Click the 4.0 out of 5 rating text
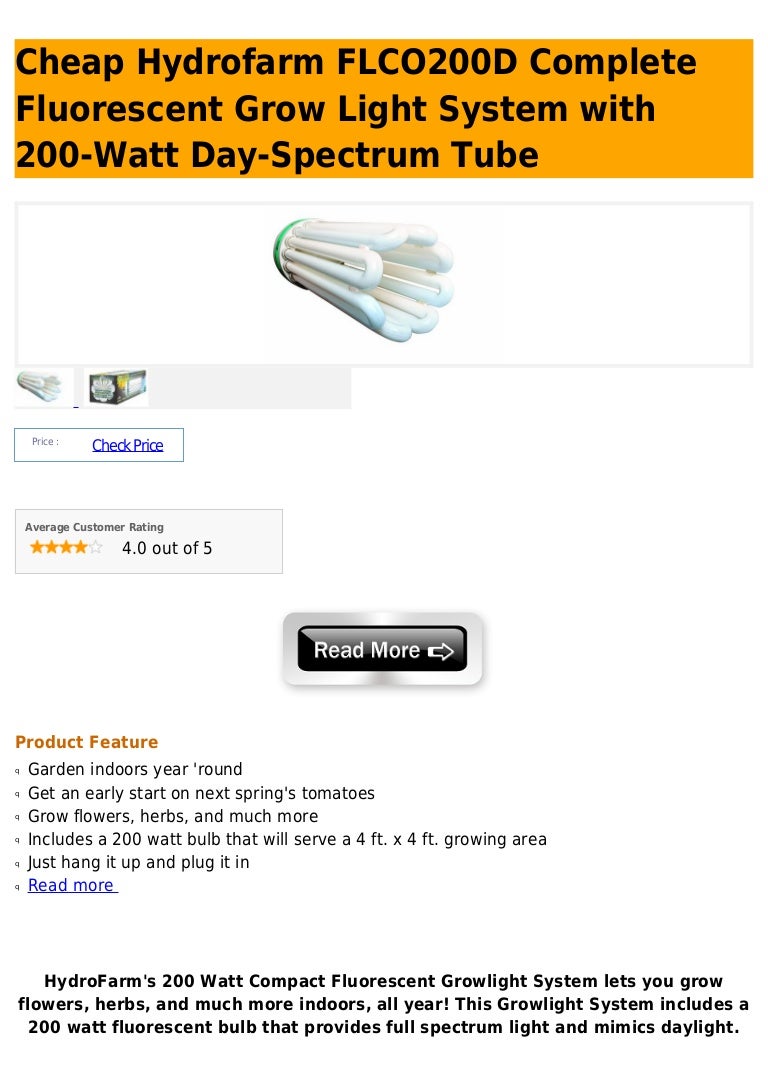 (x=167, y=548)
